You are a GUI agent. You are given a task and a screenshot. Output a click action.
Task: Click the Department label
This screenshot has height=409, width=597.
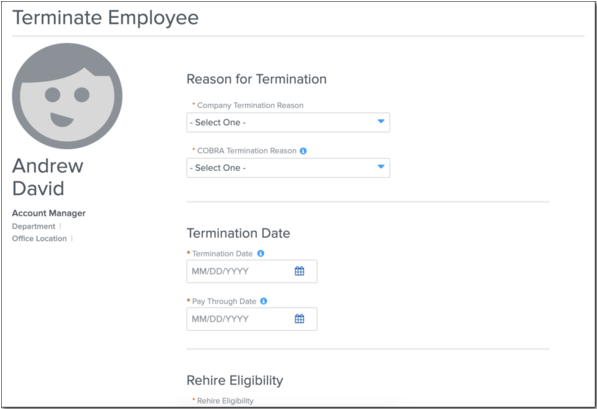click(x=34, y=227)
